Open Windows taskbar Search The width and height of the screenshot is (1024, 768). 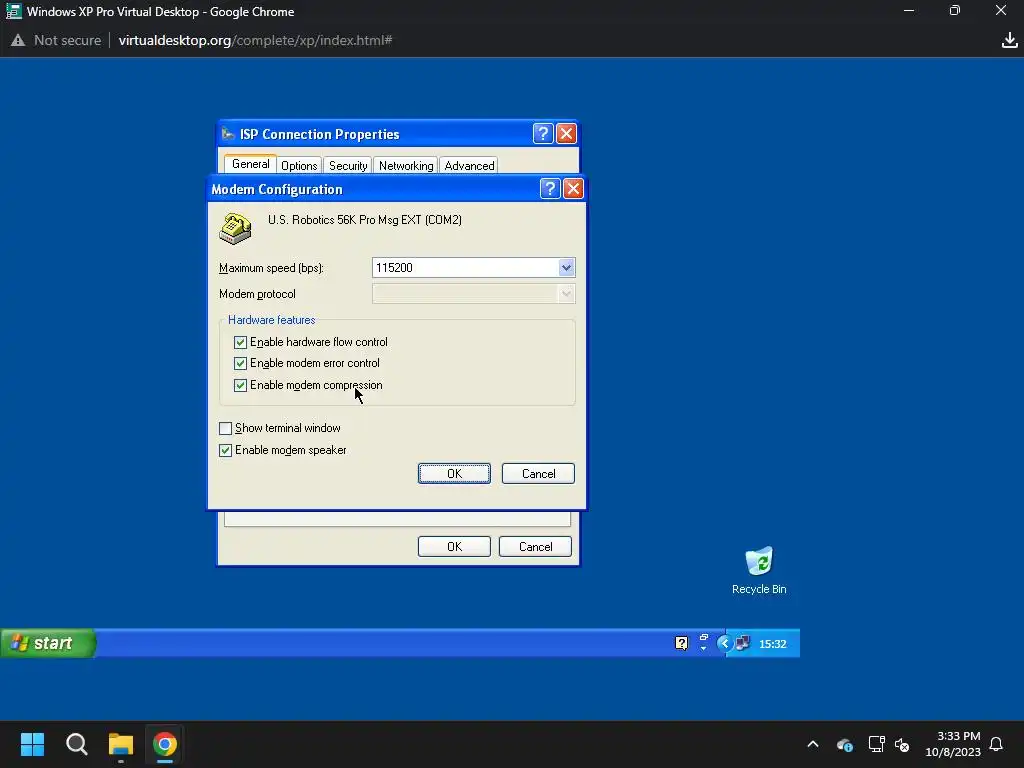76,744
